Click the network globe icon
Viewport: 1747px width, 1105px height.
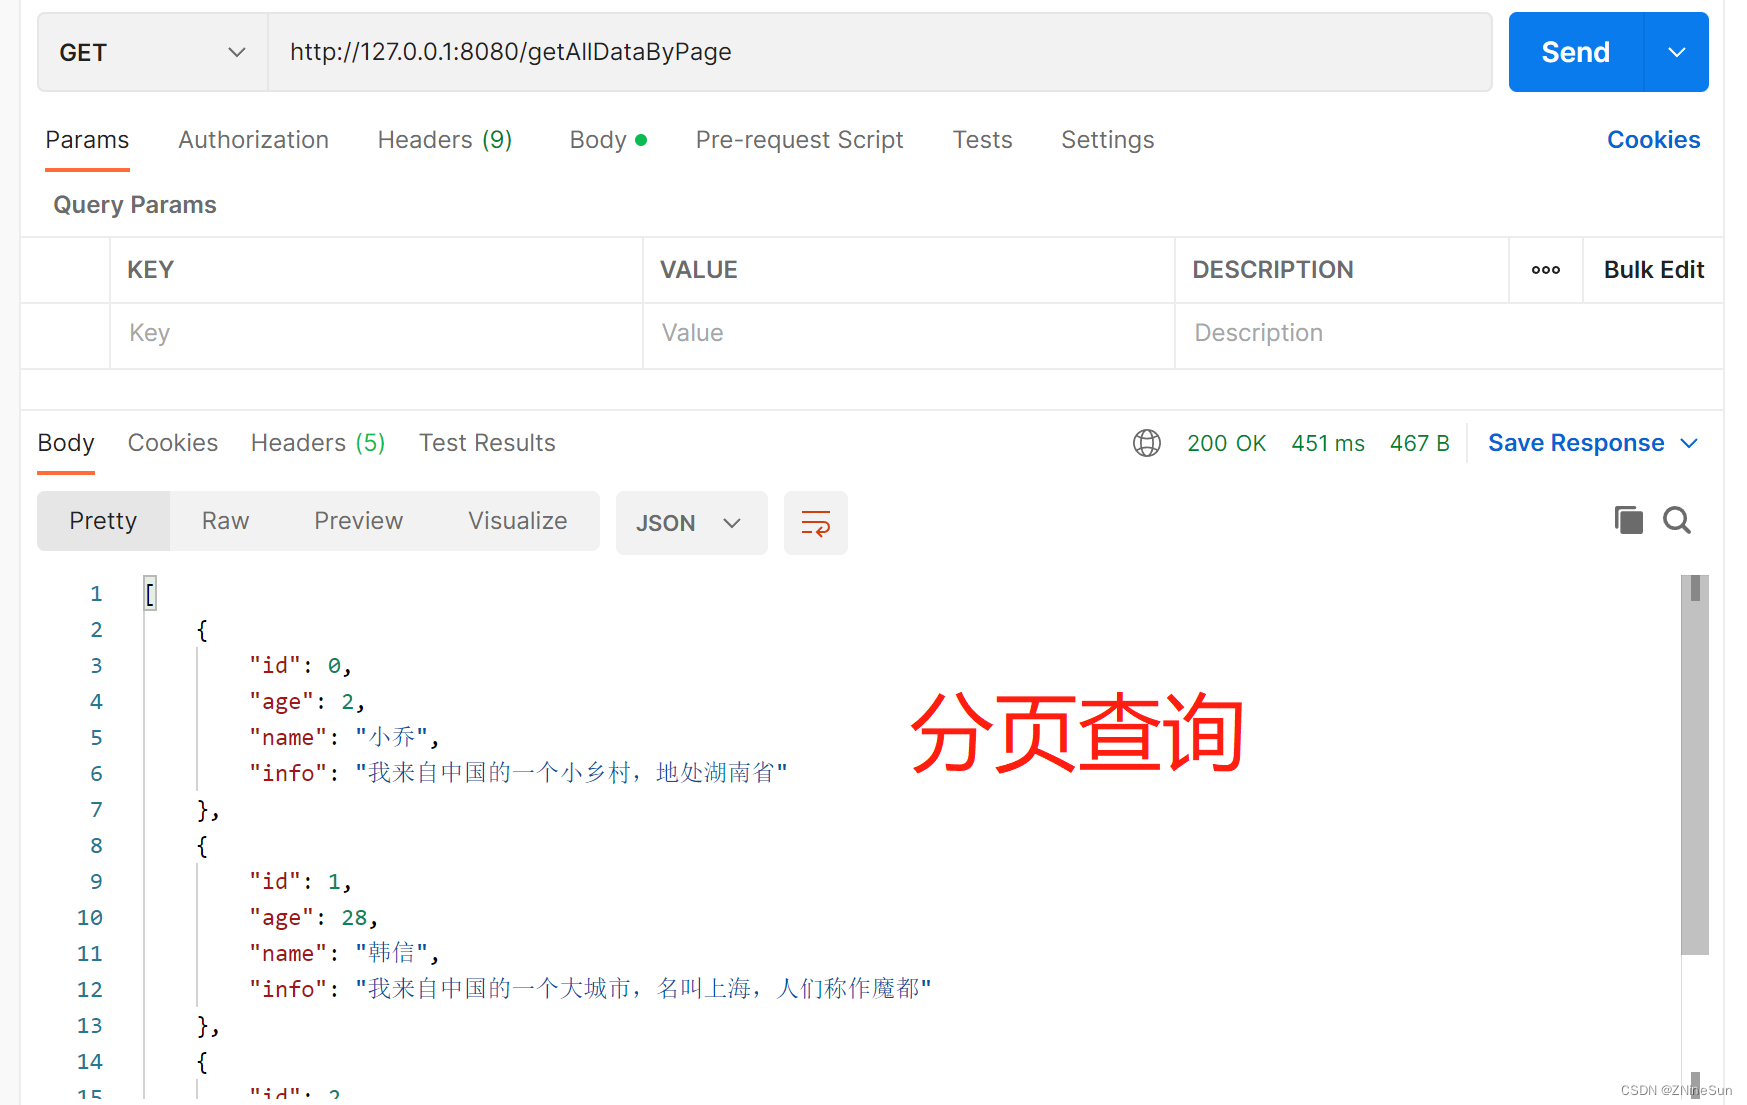point(1147,443)
